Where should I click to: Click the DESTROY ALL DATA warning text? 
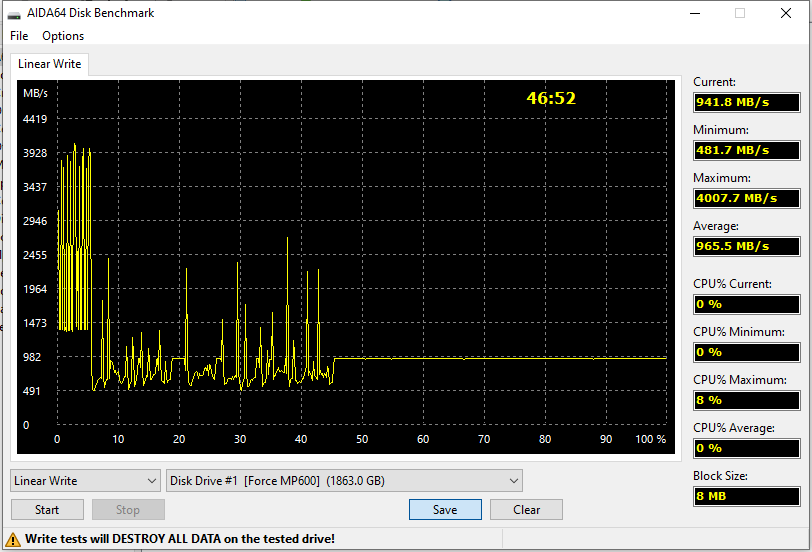(x=180, y=539)
